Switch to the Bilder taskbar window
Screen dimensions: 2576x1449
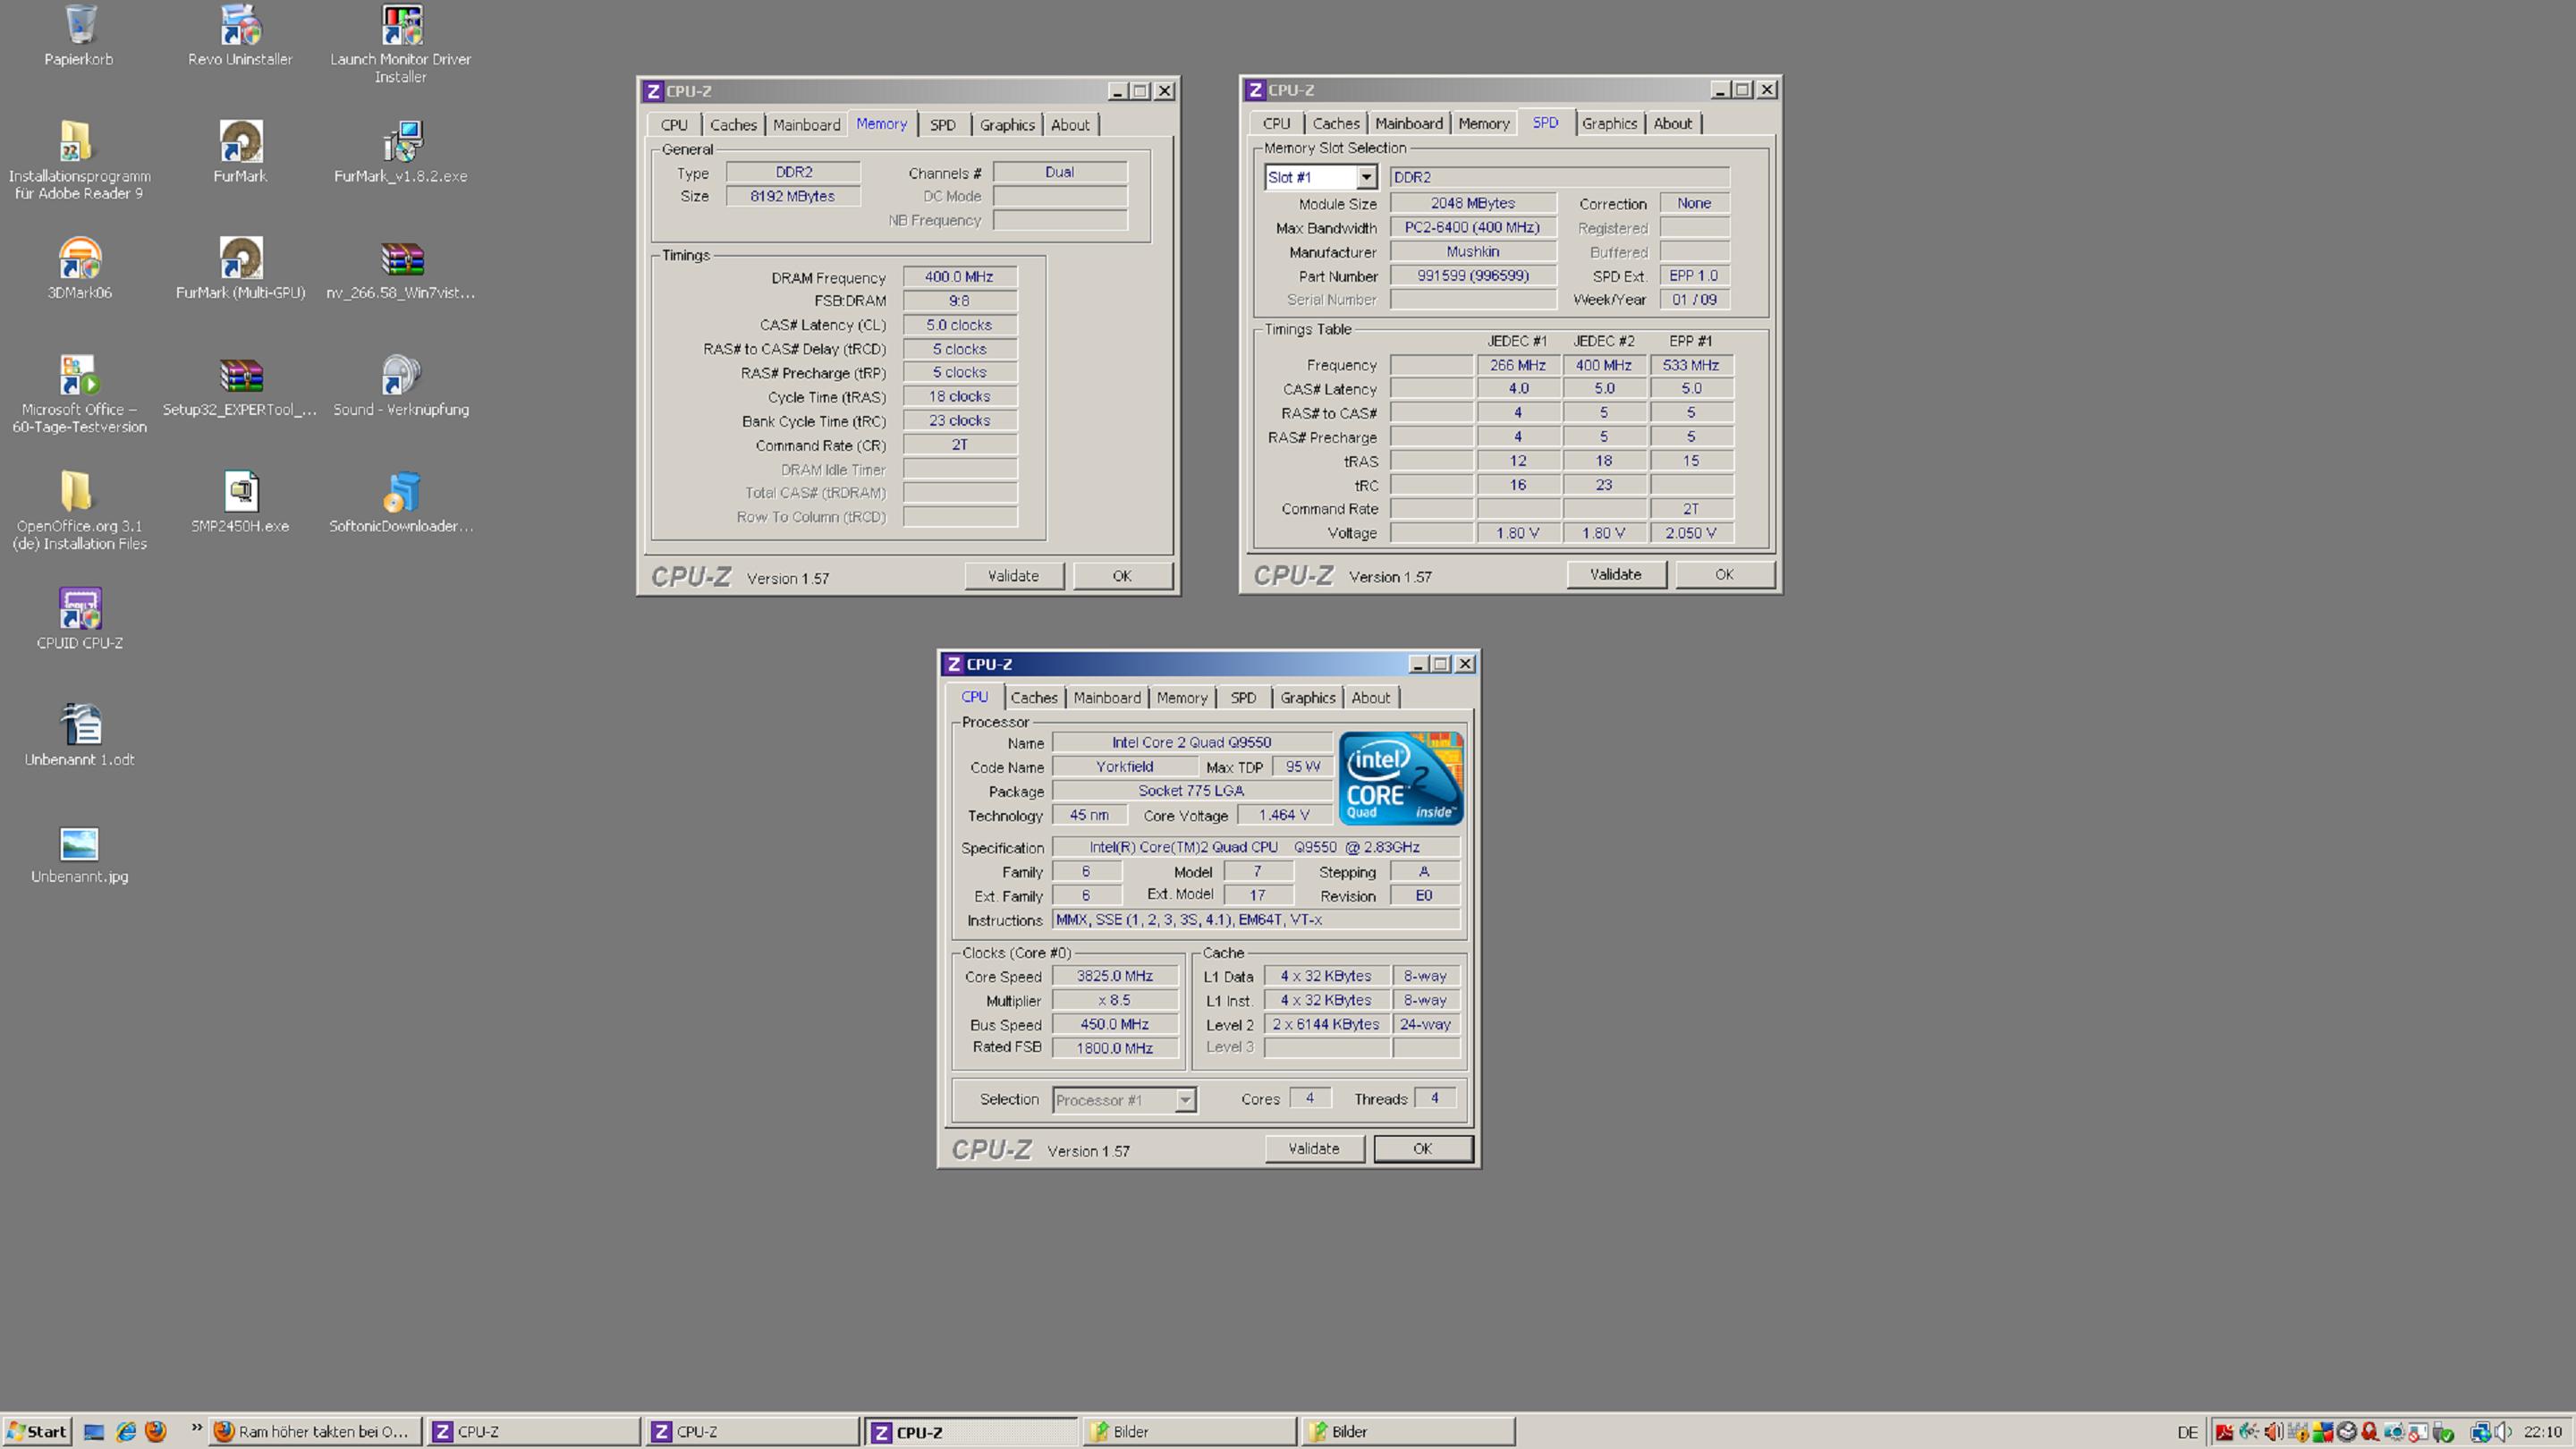(x=1188, y=1431)
